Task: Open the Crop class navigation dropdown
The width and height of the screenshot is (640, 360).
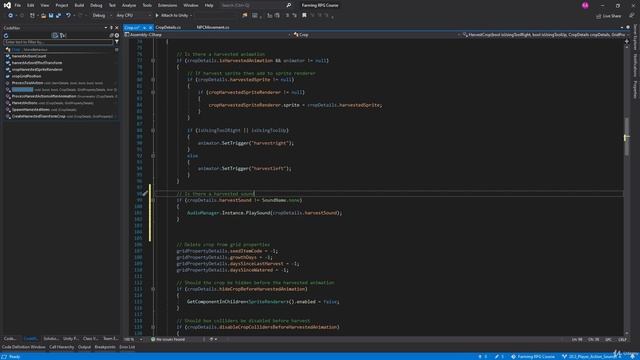Action: click(x=377, y=35)
